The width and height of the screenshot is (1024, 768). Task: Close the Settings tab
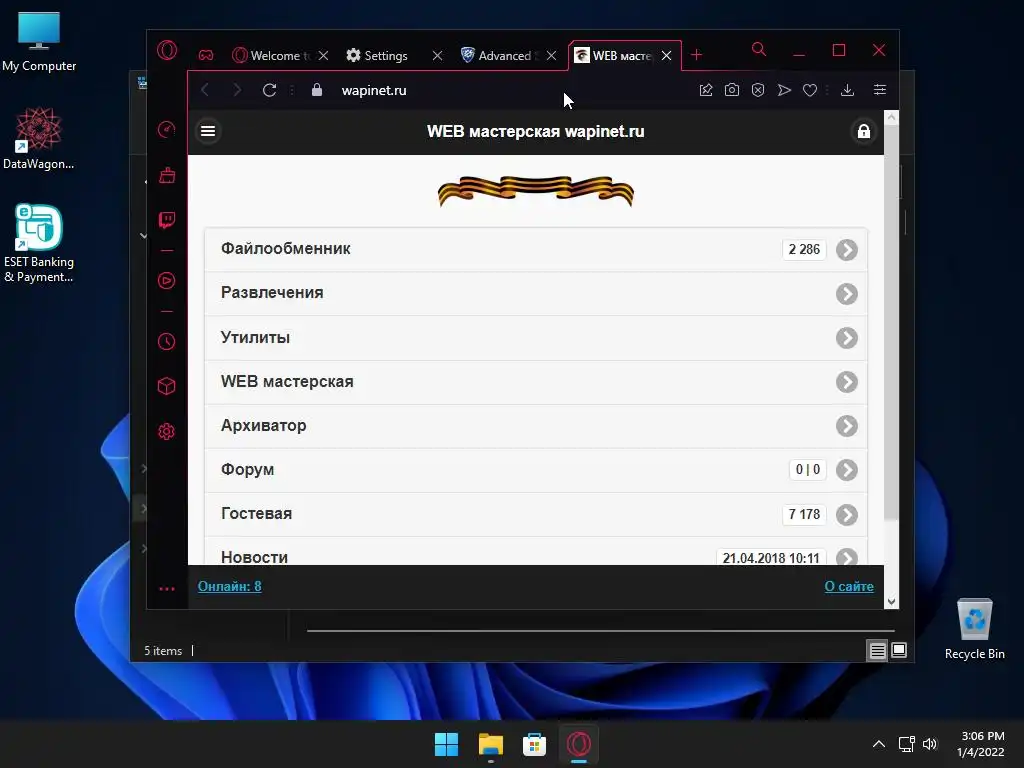click(x=438, y=56)
